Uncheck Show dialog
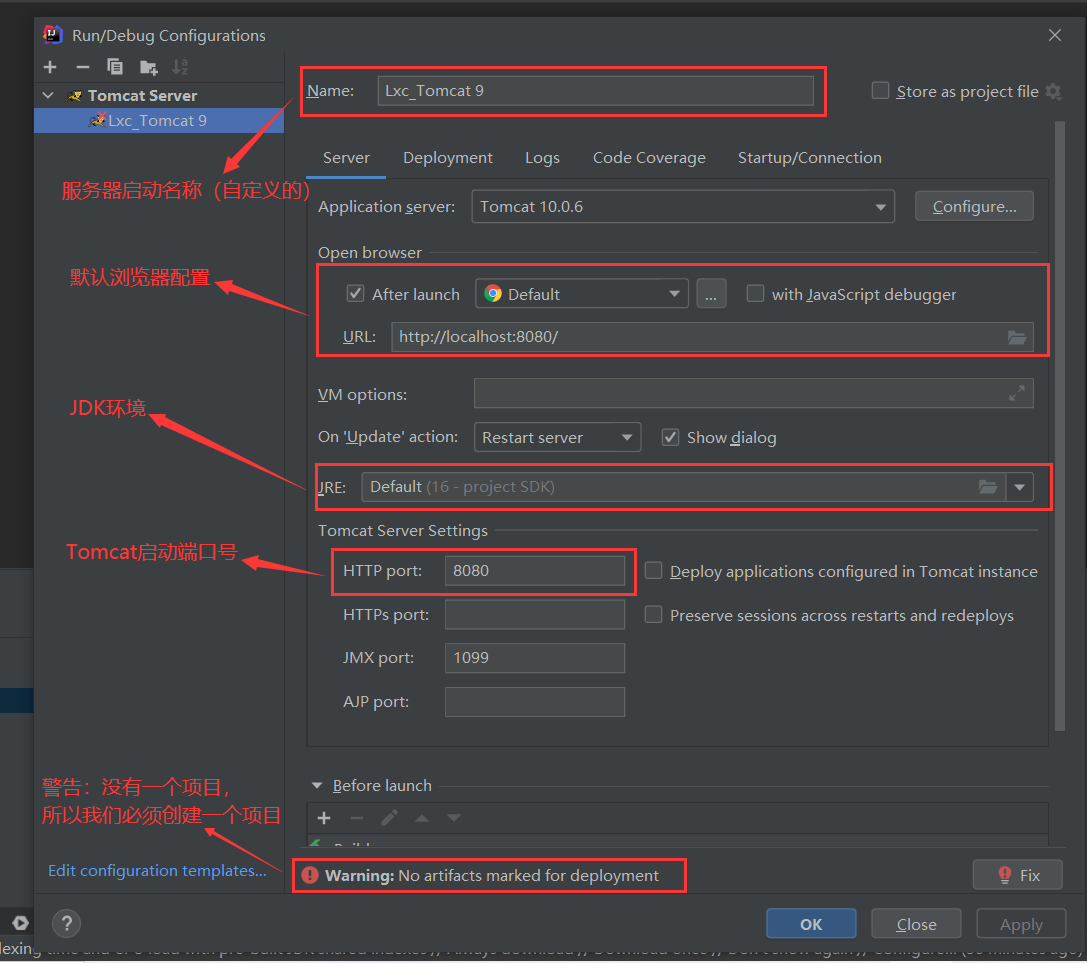The image size is (1087, 963). (x=670, y=437)
